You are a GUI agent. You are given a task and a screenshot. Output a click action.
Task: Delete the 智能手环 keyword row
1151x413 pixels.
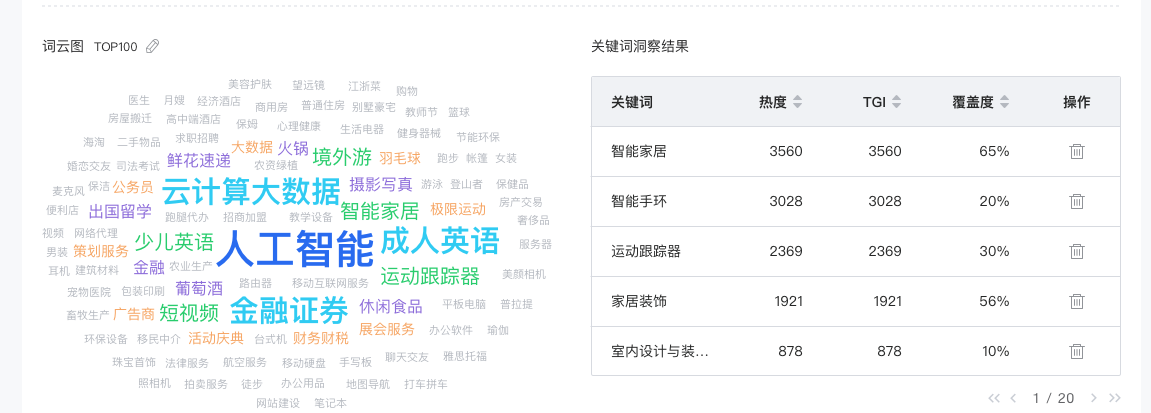pos(1076,201)
